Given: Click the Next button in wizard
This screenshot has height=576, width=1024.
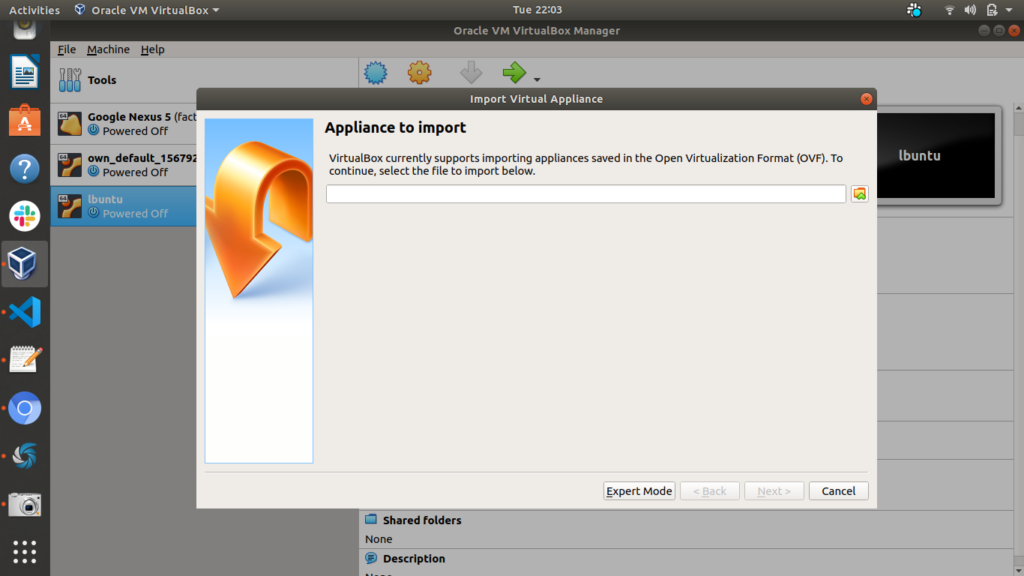Looking at the screenshot, I should point(774,490).
